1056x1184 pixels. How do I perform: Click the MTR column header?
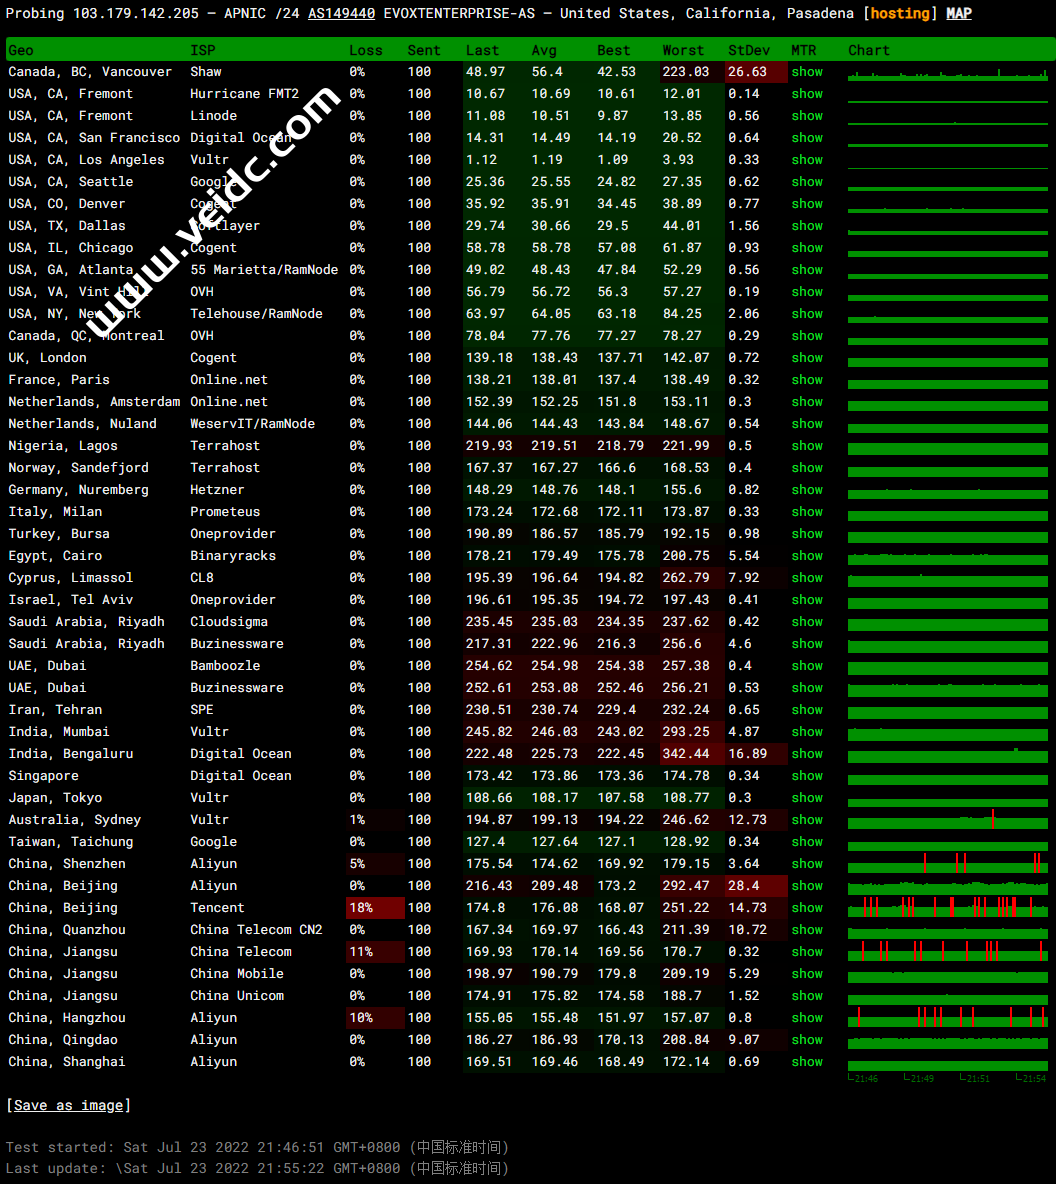click(804, 51)
